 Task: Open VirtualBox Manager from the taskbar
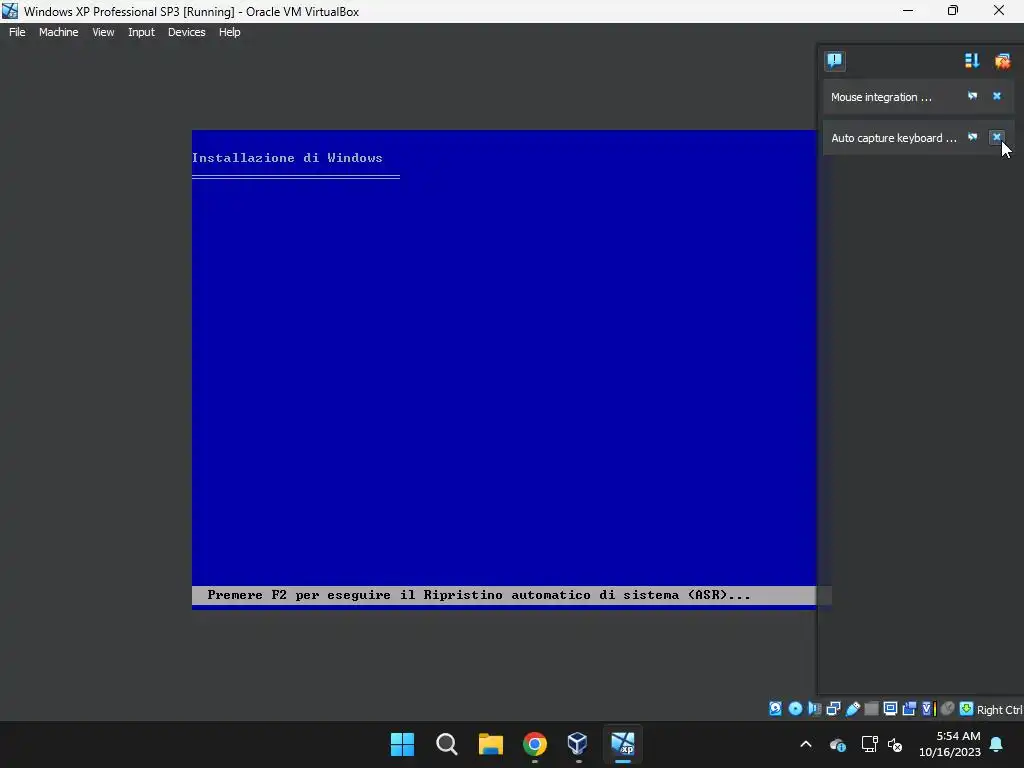point(578,744)
